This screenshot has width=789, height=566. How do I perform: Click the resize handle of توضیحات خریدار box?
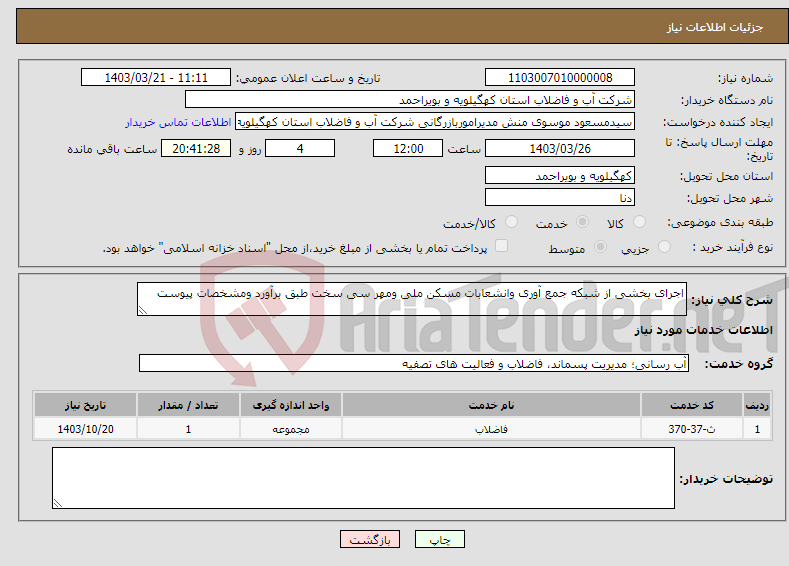[58, 503]
